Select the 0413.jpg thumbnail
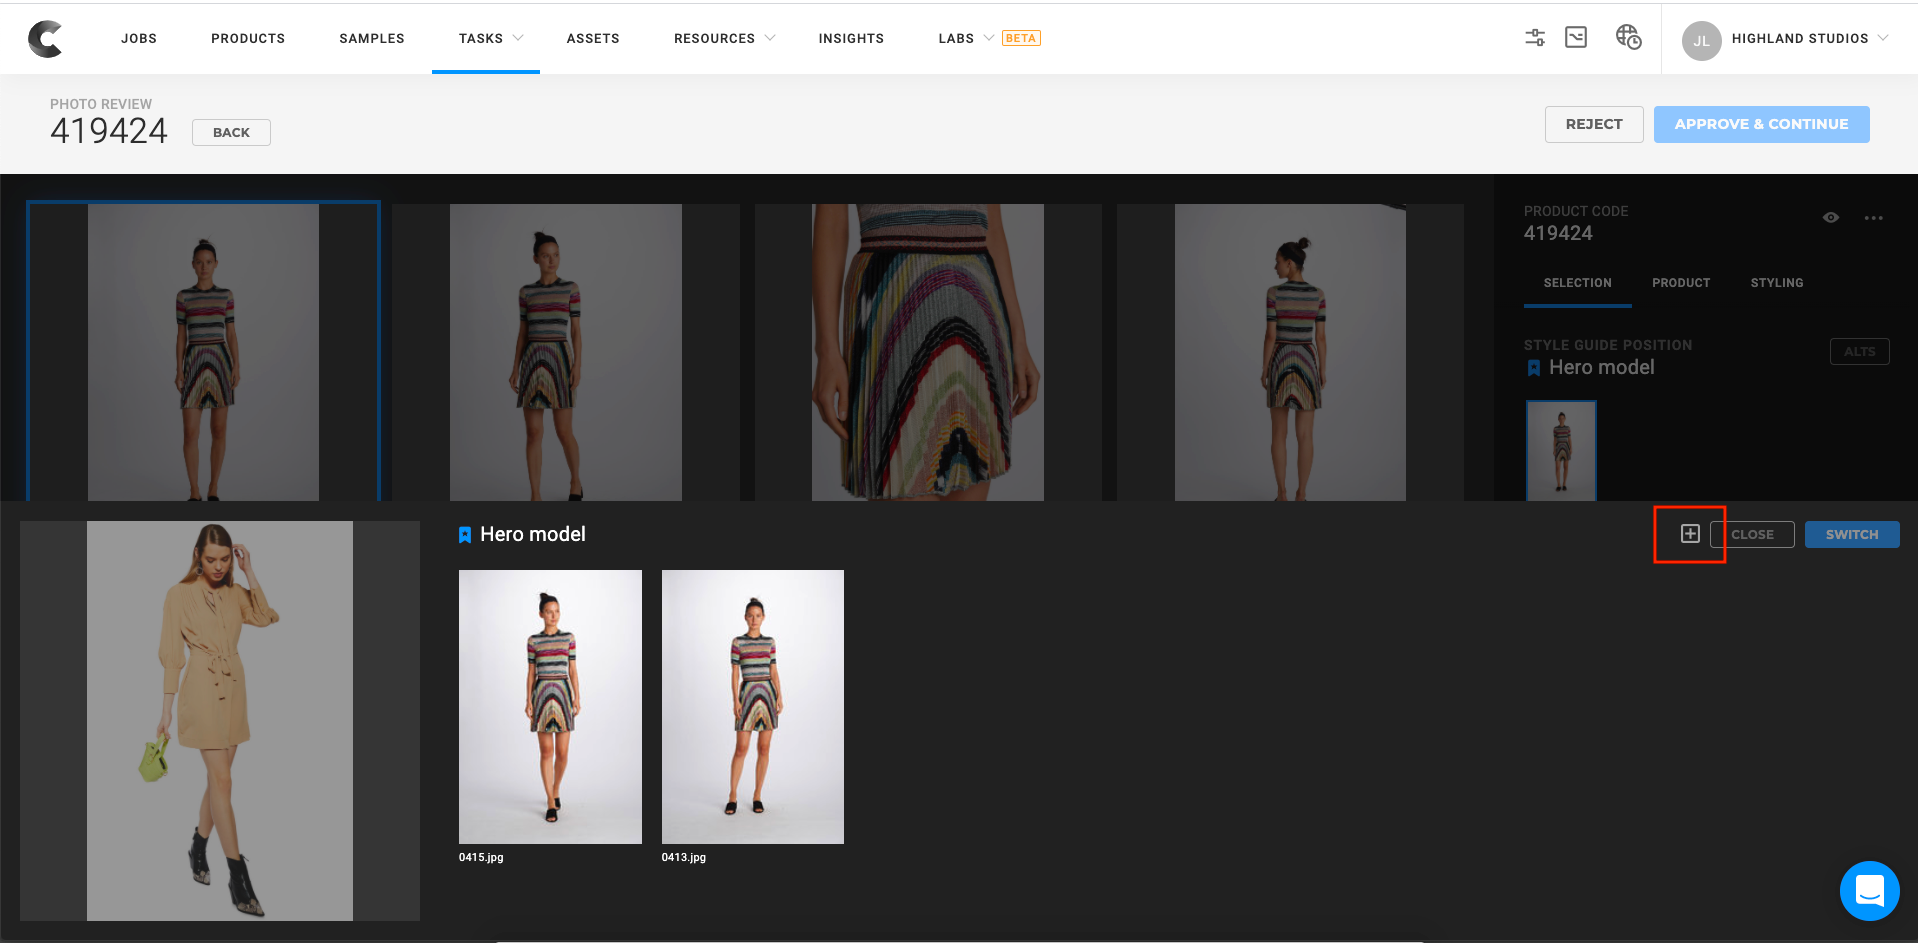Viewport: 1918px width, 943px height. [x=752, y=706]
